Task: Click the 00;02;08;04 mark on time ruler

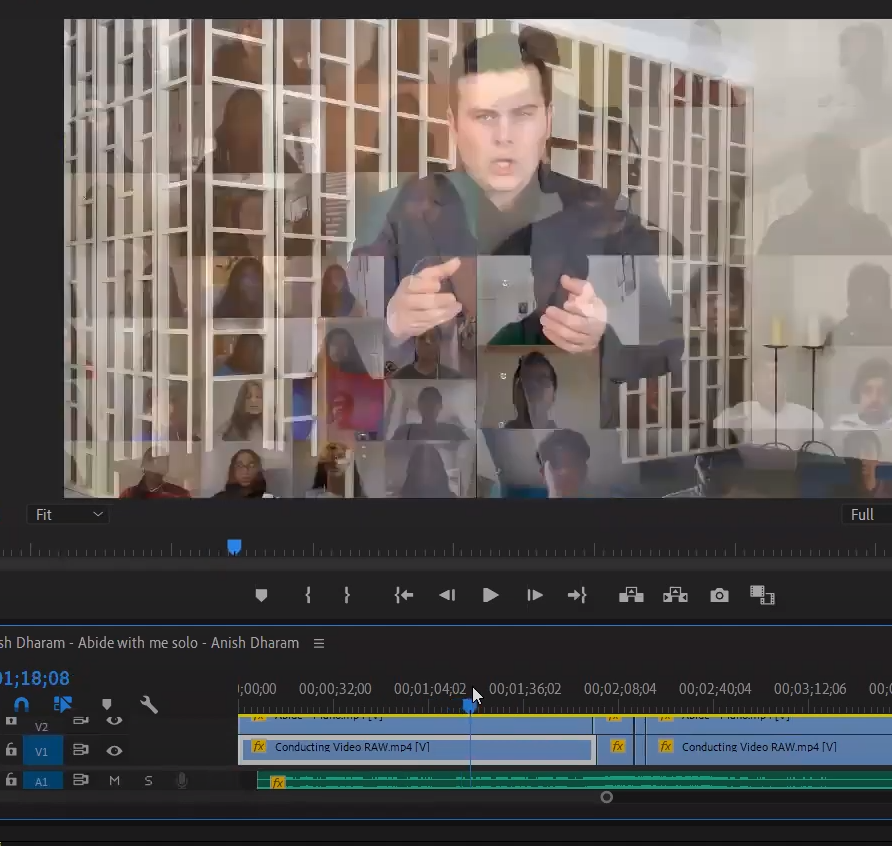Action: [x=620, y=689]
